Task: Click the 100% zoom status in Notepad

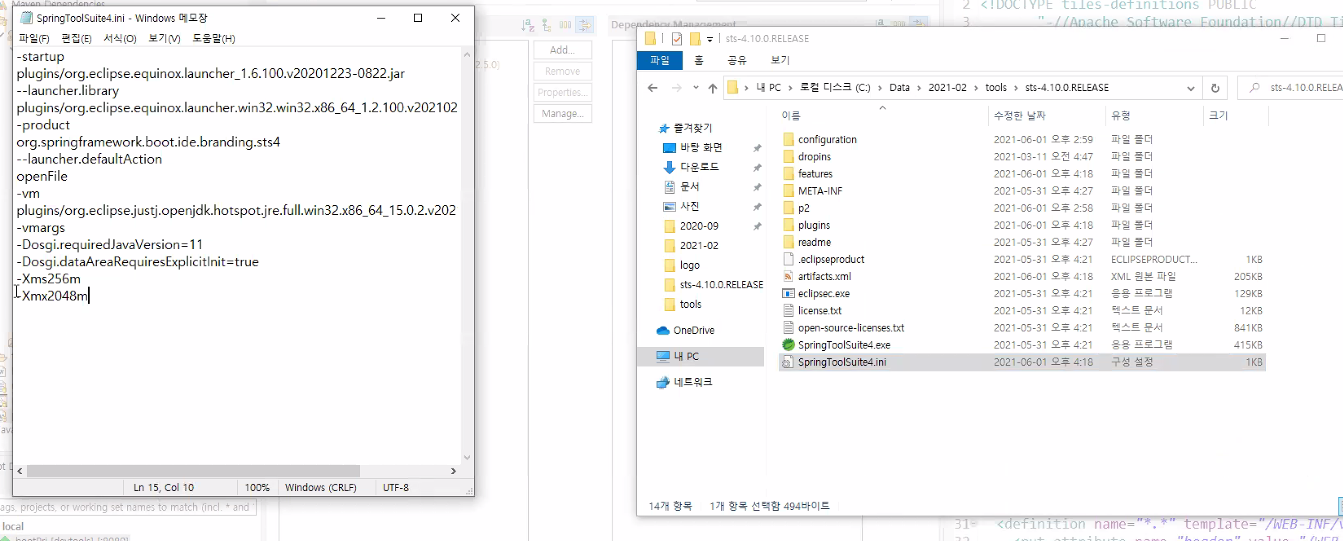Action: pos(257,488)
